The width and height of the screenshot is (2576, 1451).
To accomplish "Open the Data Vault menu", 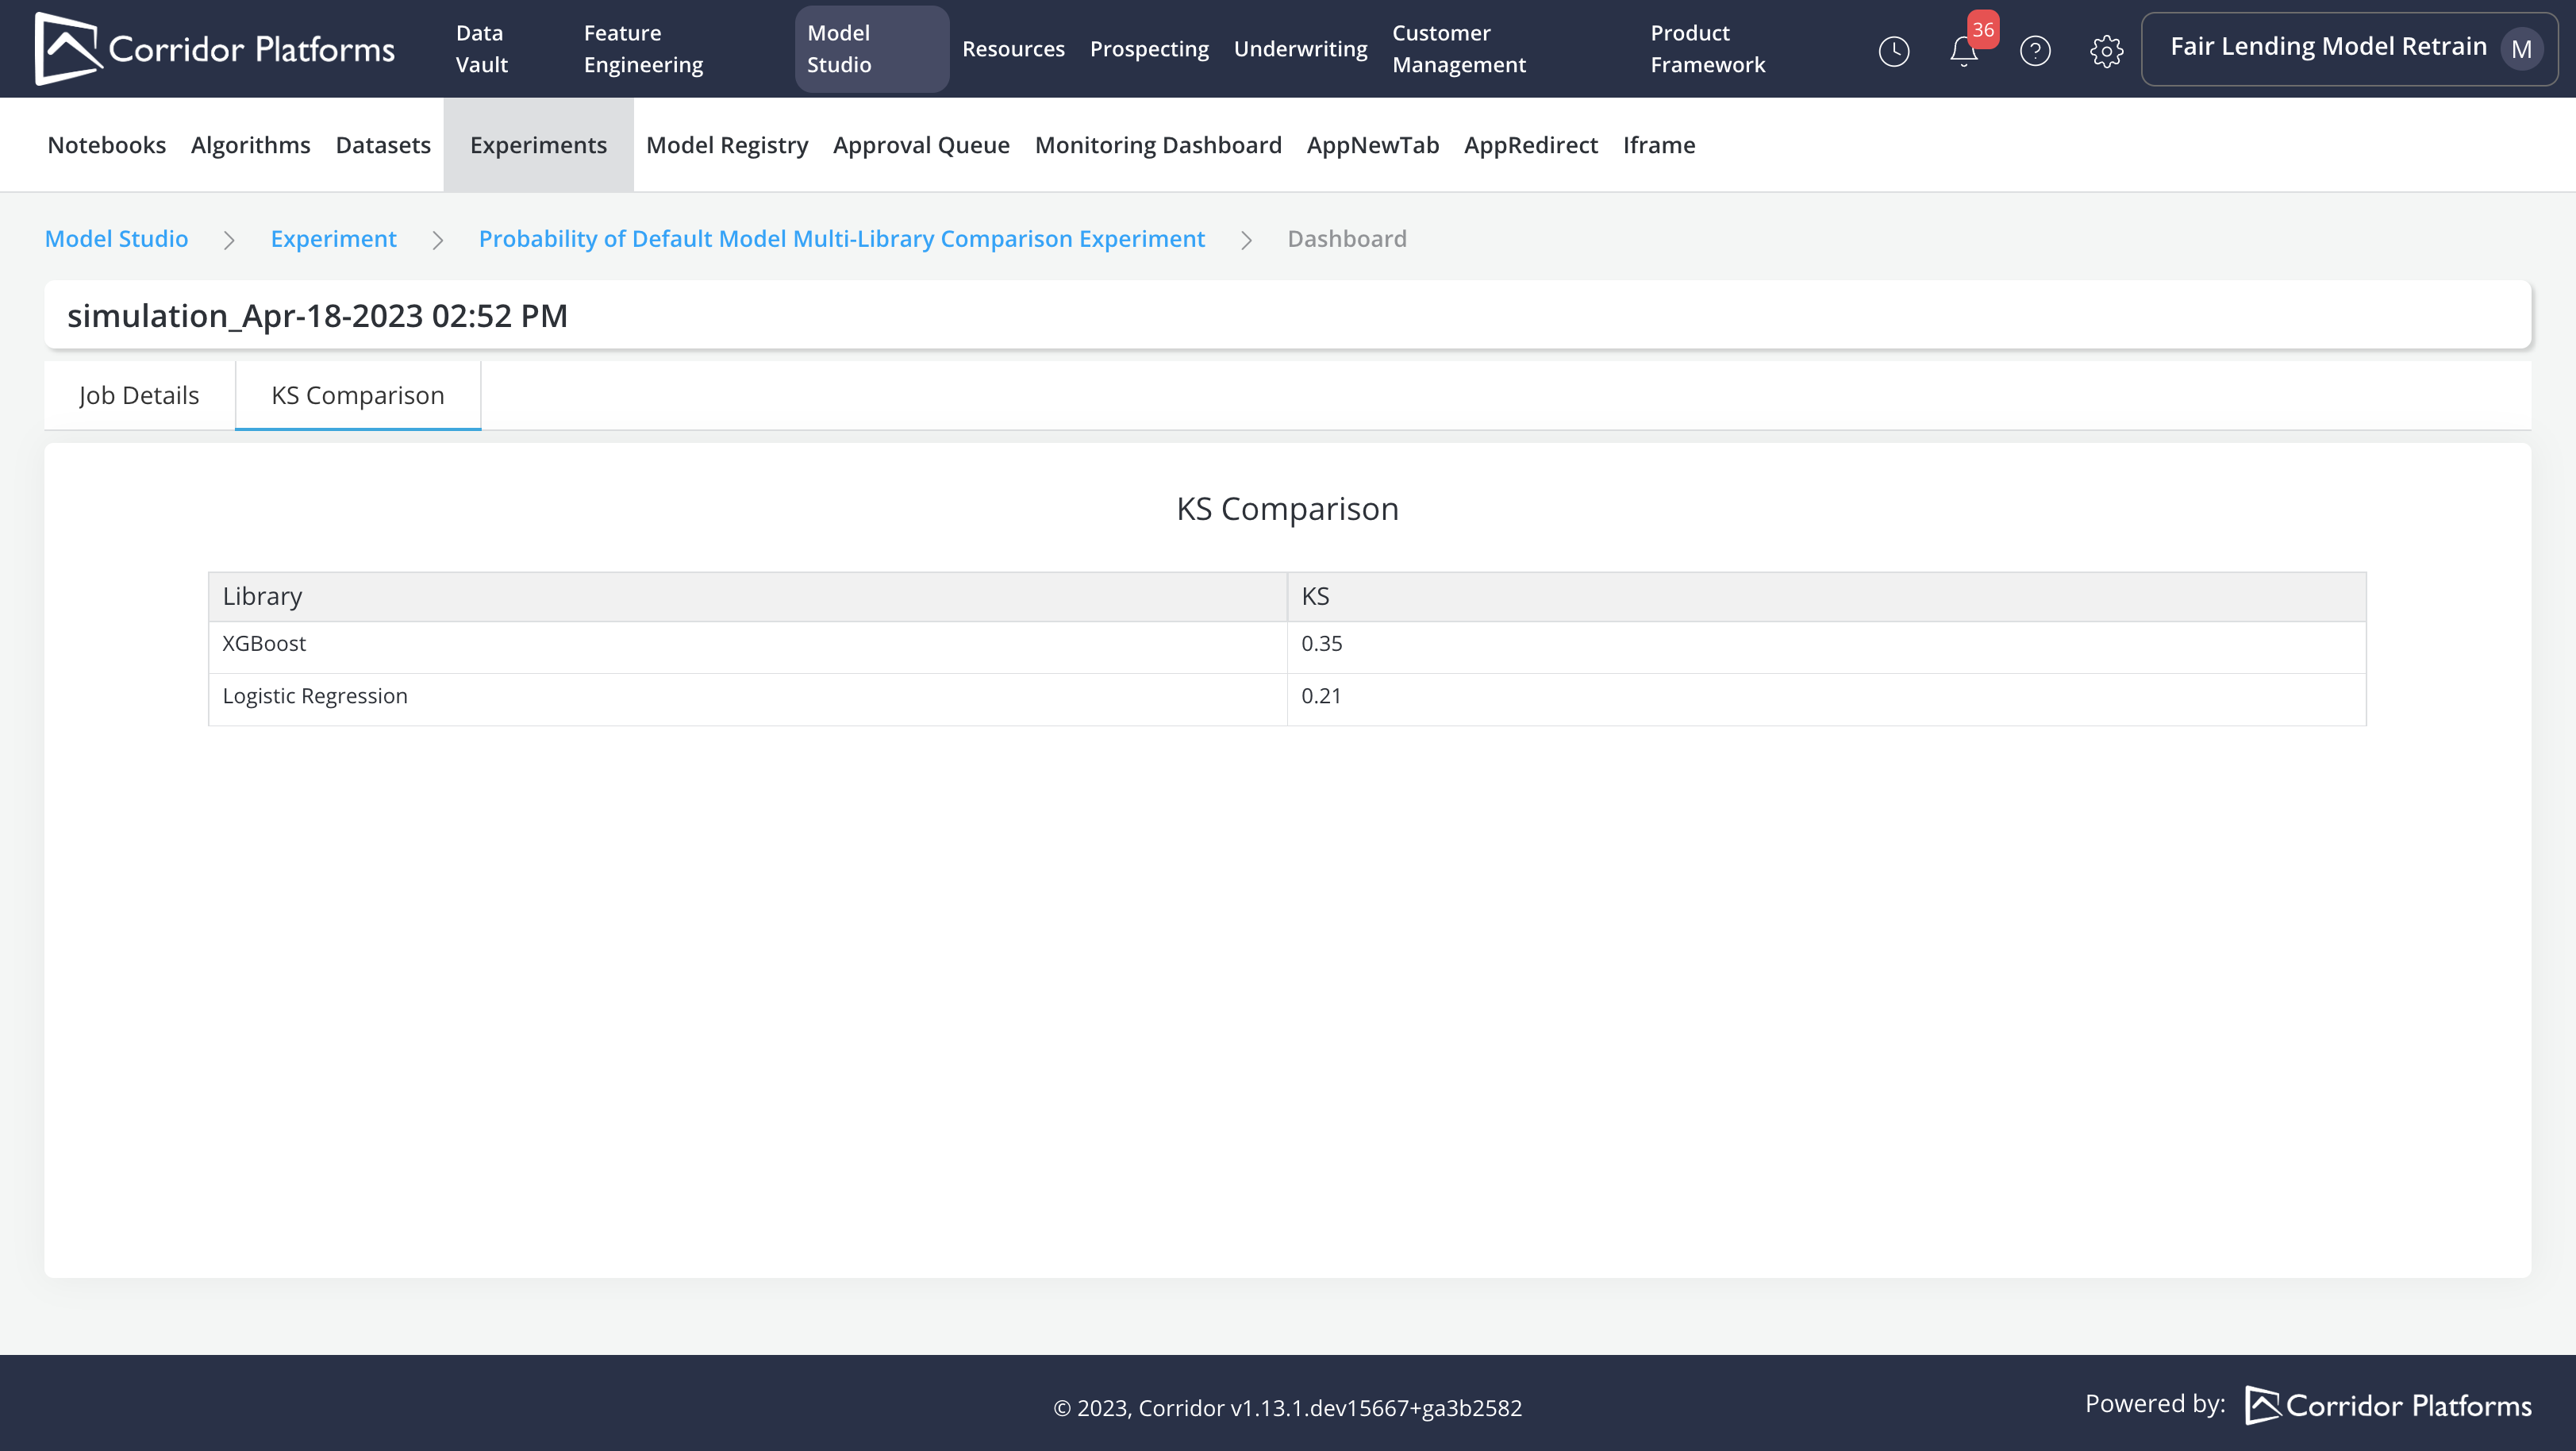I will click(x=482, y=49).
